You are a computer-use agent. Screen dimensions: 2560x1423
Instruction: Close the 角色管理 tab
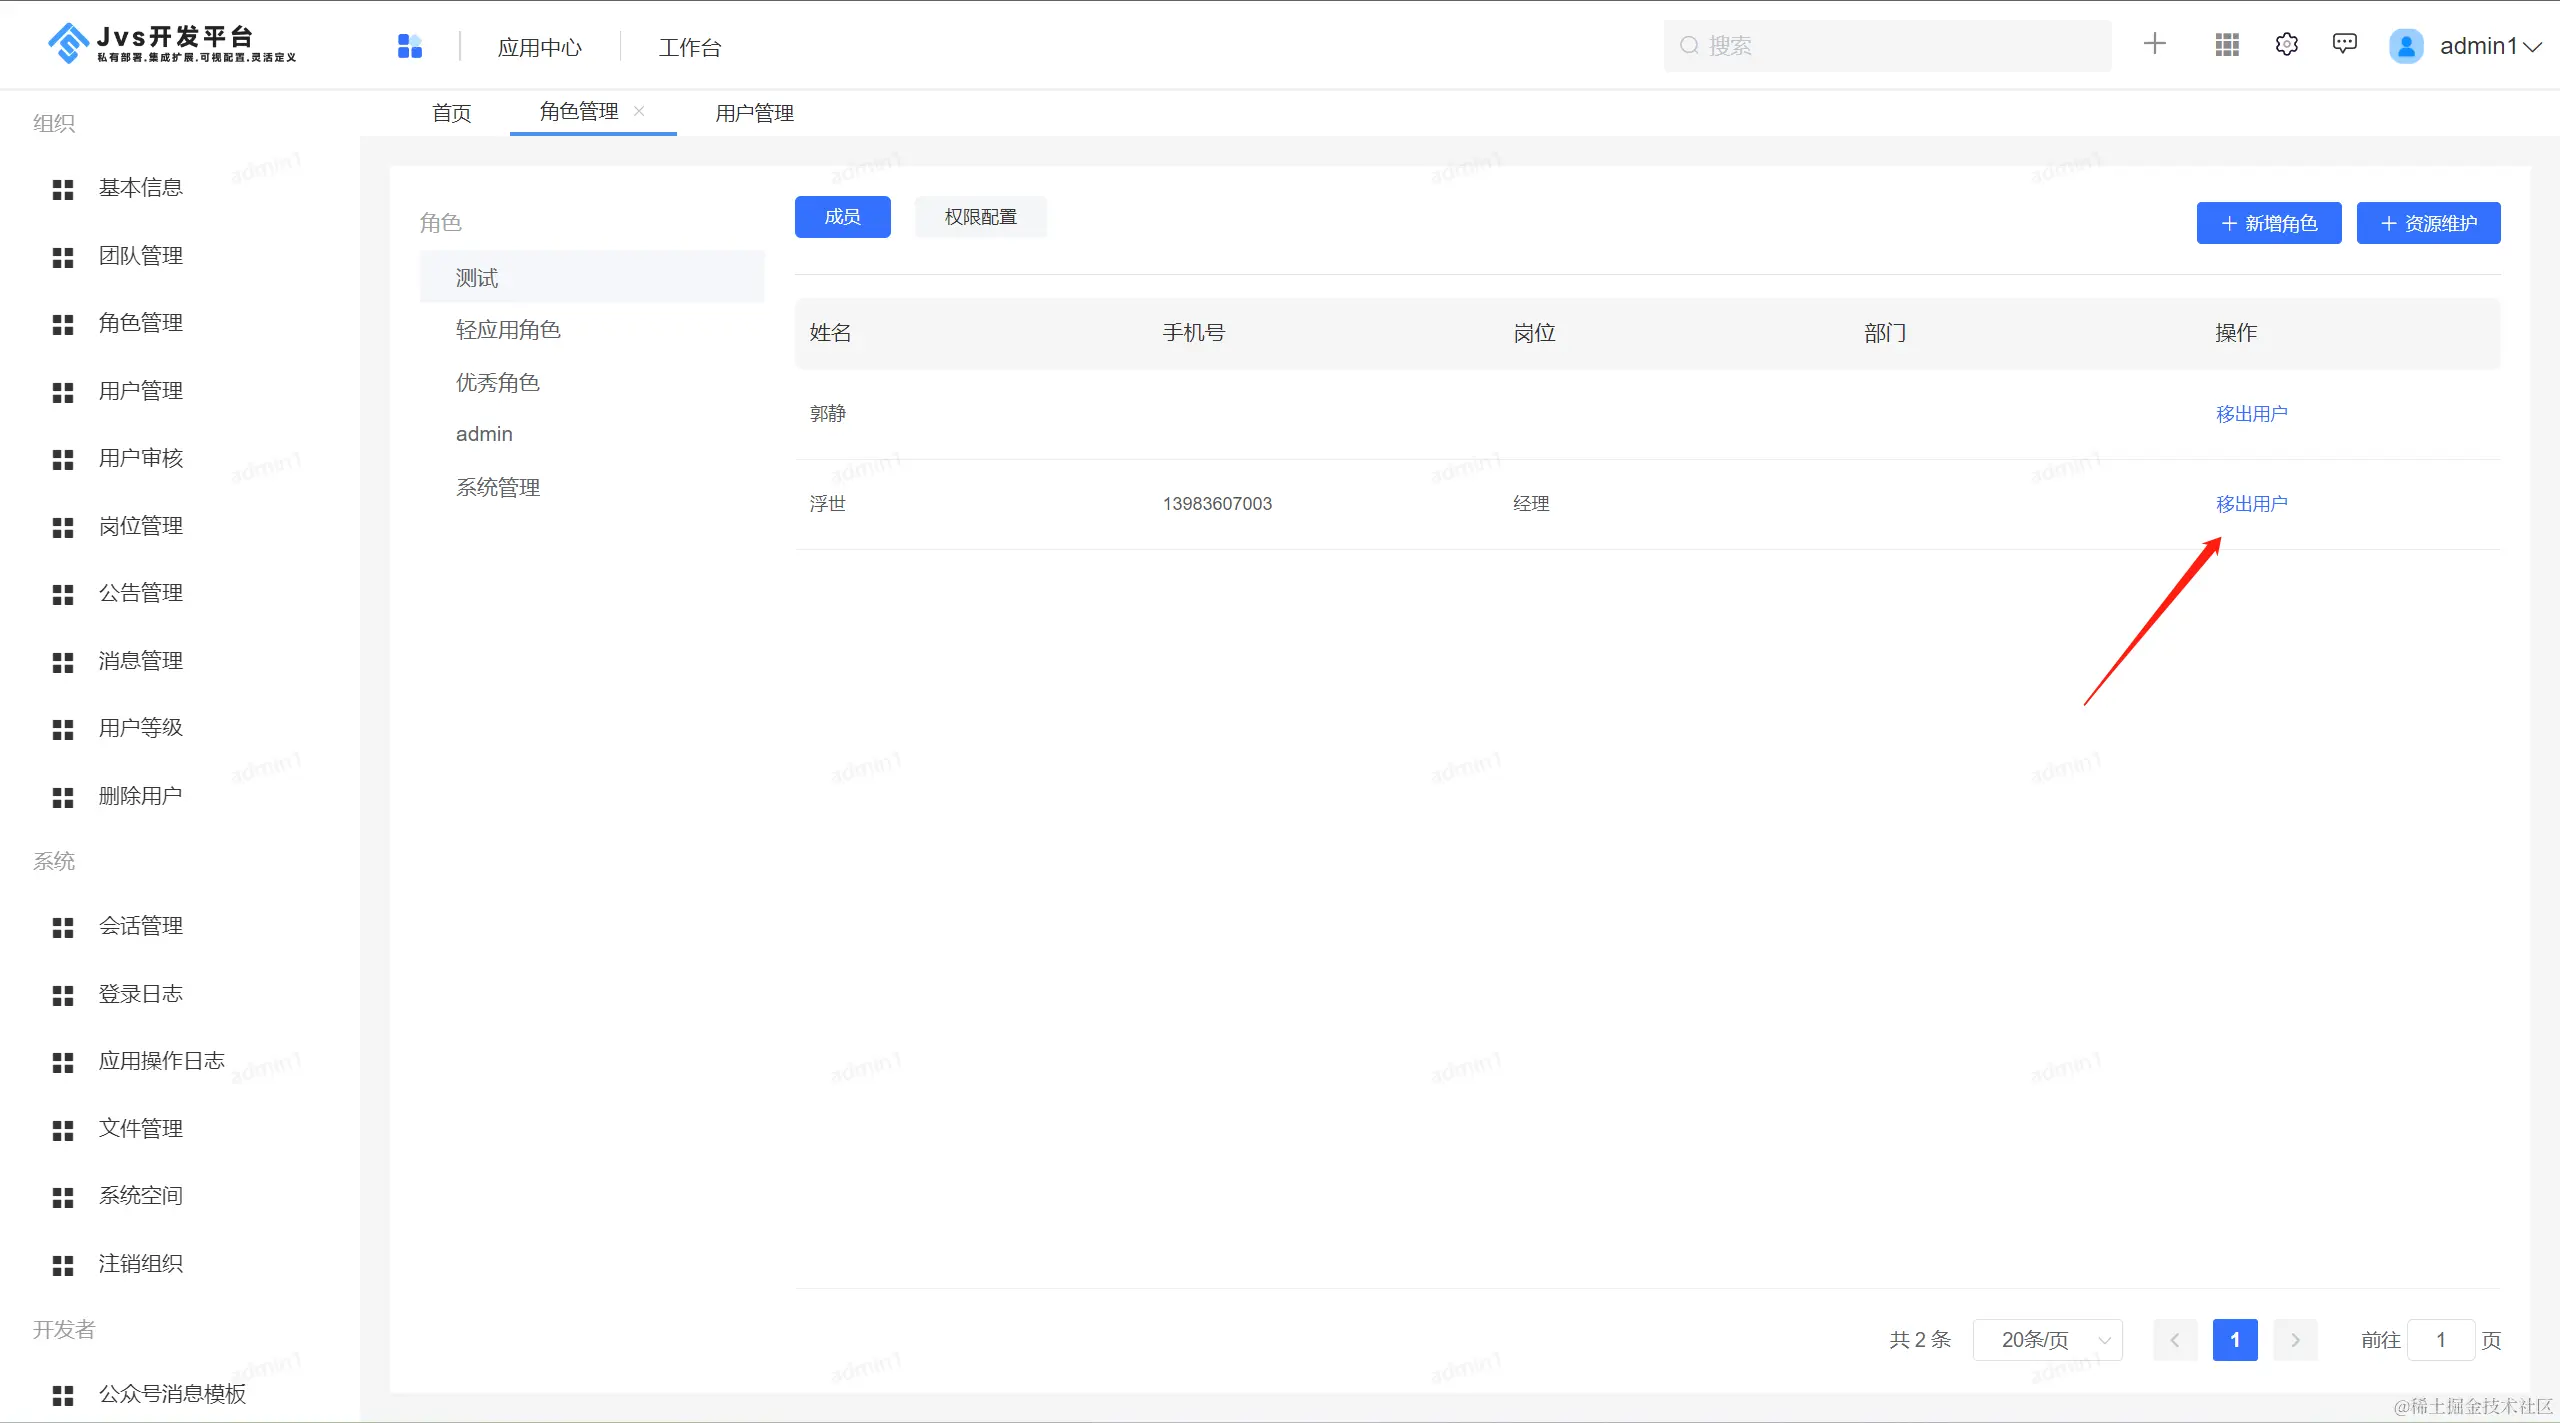pos(639,111)
